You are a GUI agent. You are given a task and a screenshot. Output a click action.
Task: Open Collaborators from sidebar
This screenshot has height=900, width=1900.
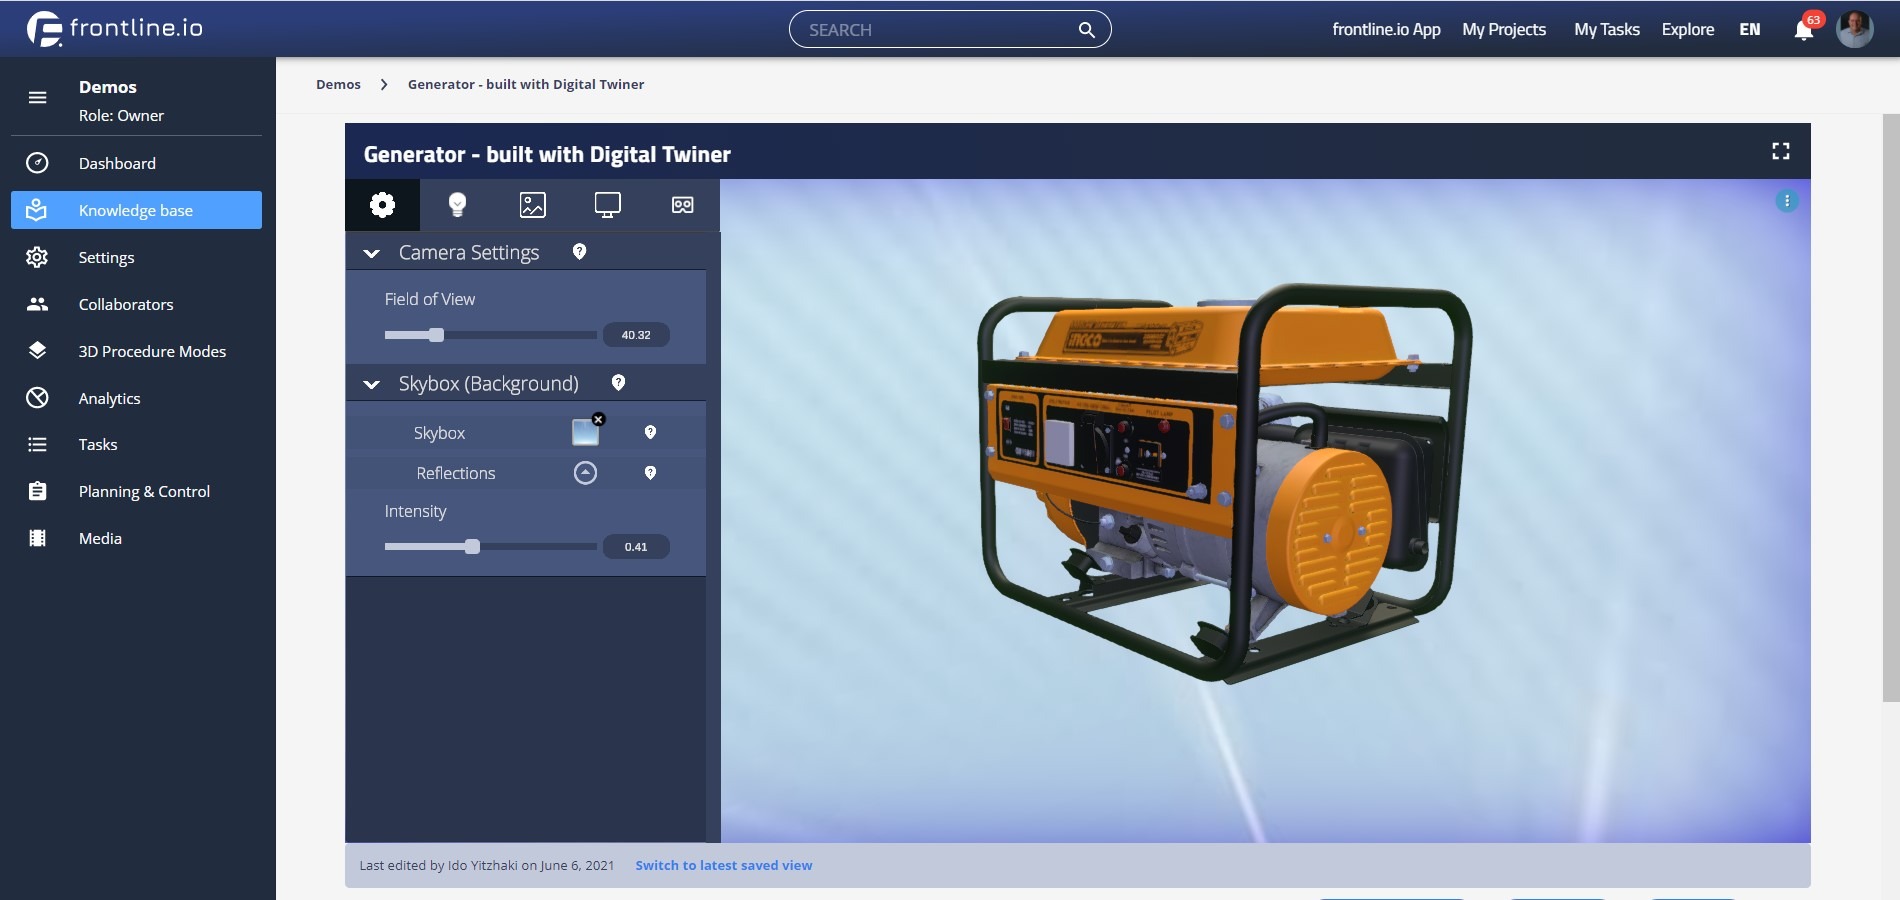pos(136,304)
